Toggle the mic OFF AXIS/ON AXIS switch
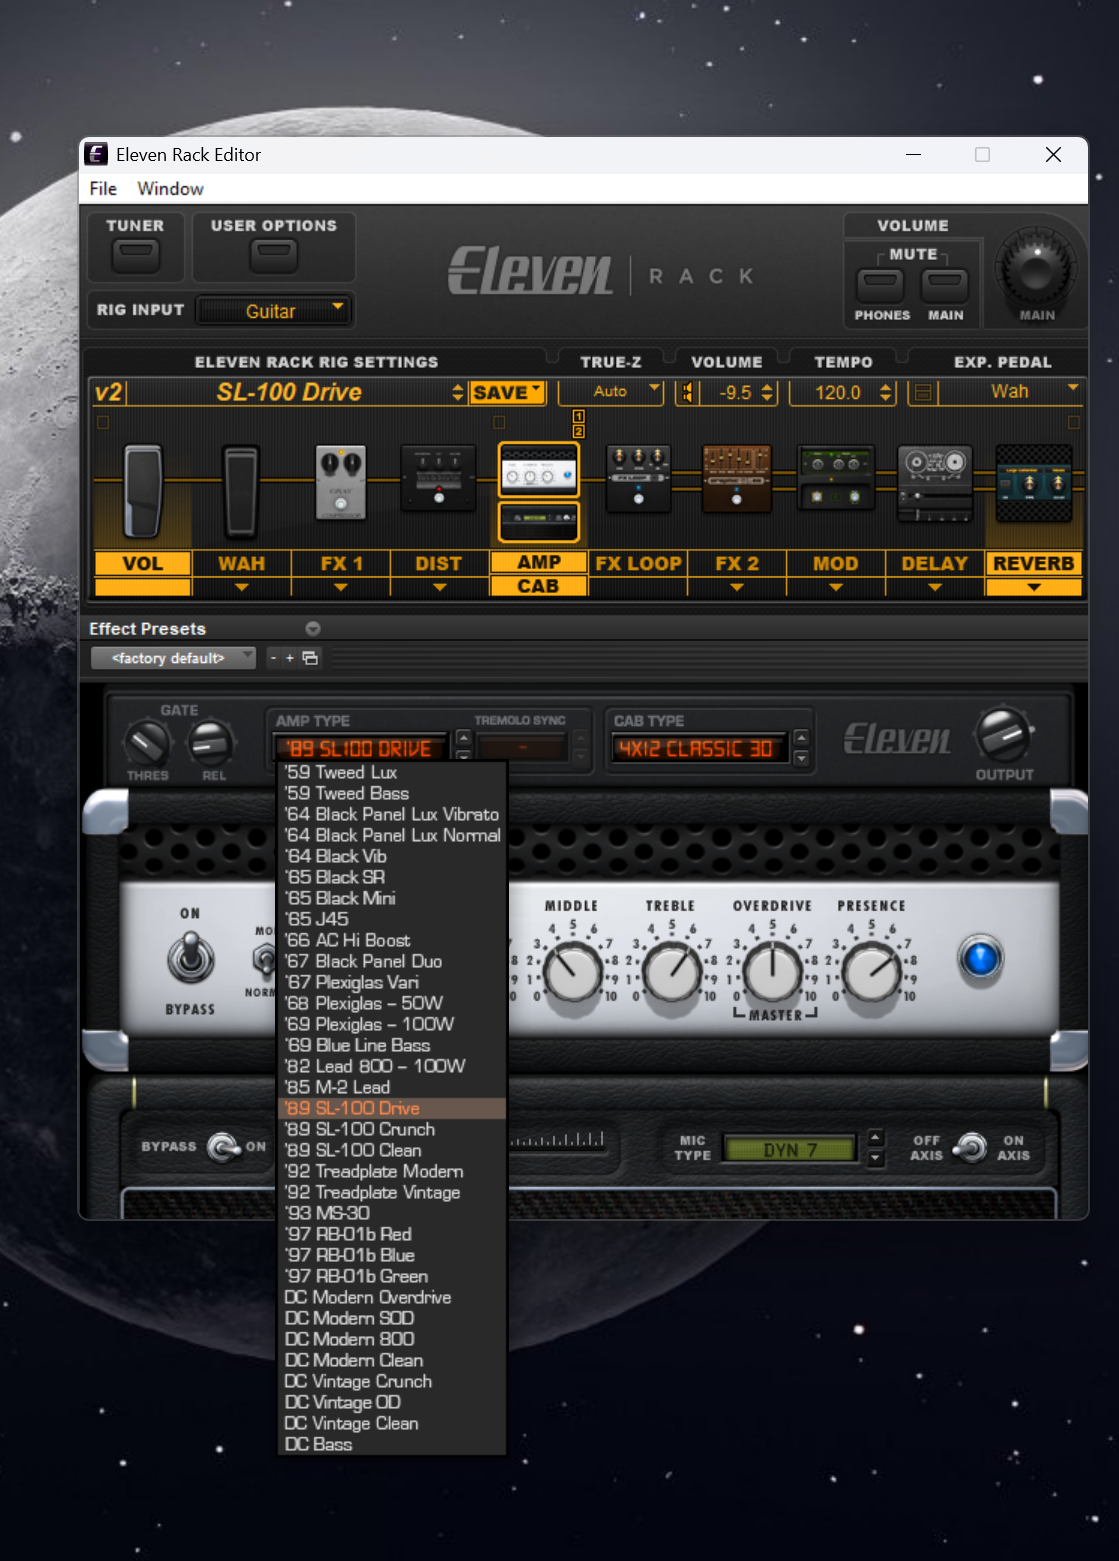Image resolution: width=1119 pixels, height=1561 pixels. [x=970, y=1147]
